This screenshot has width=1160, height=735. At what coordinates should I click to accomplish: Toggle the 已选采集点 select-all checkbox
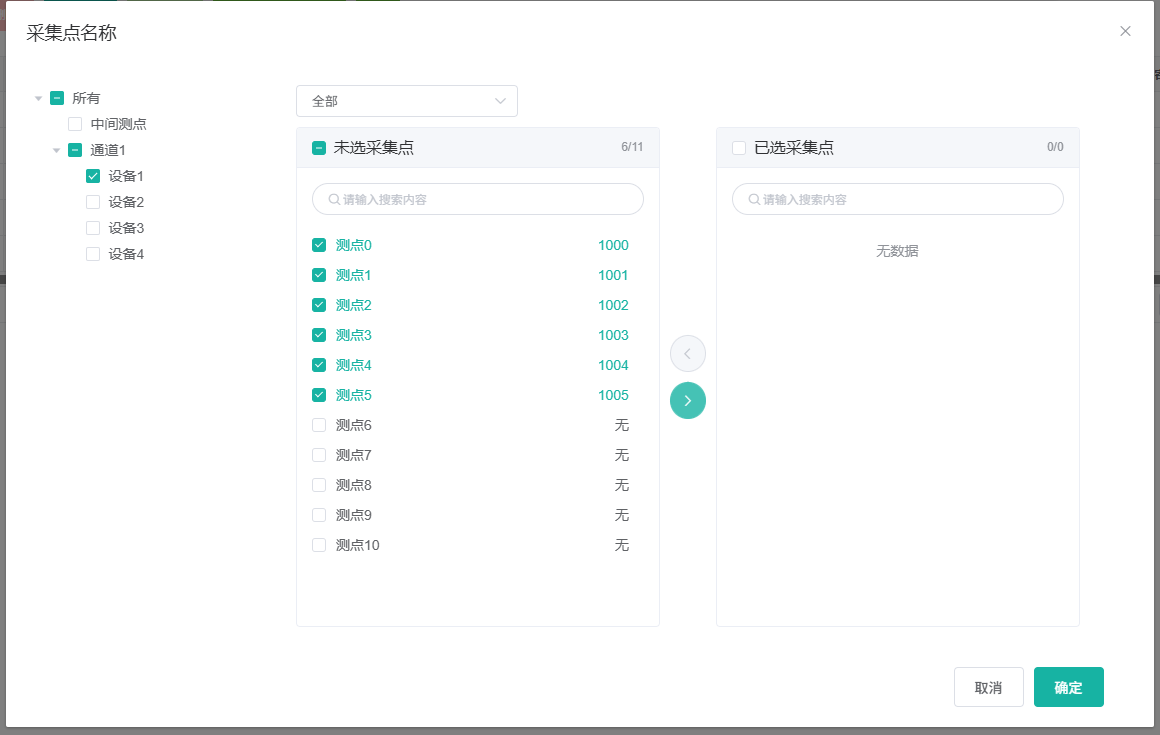(x=739, y=148)
